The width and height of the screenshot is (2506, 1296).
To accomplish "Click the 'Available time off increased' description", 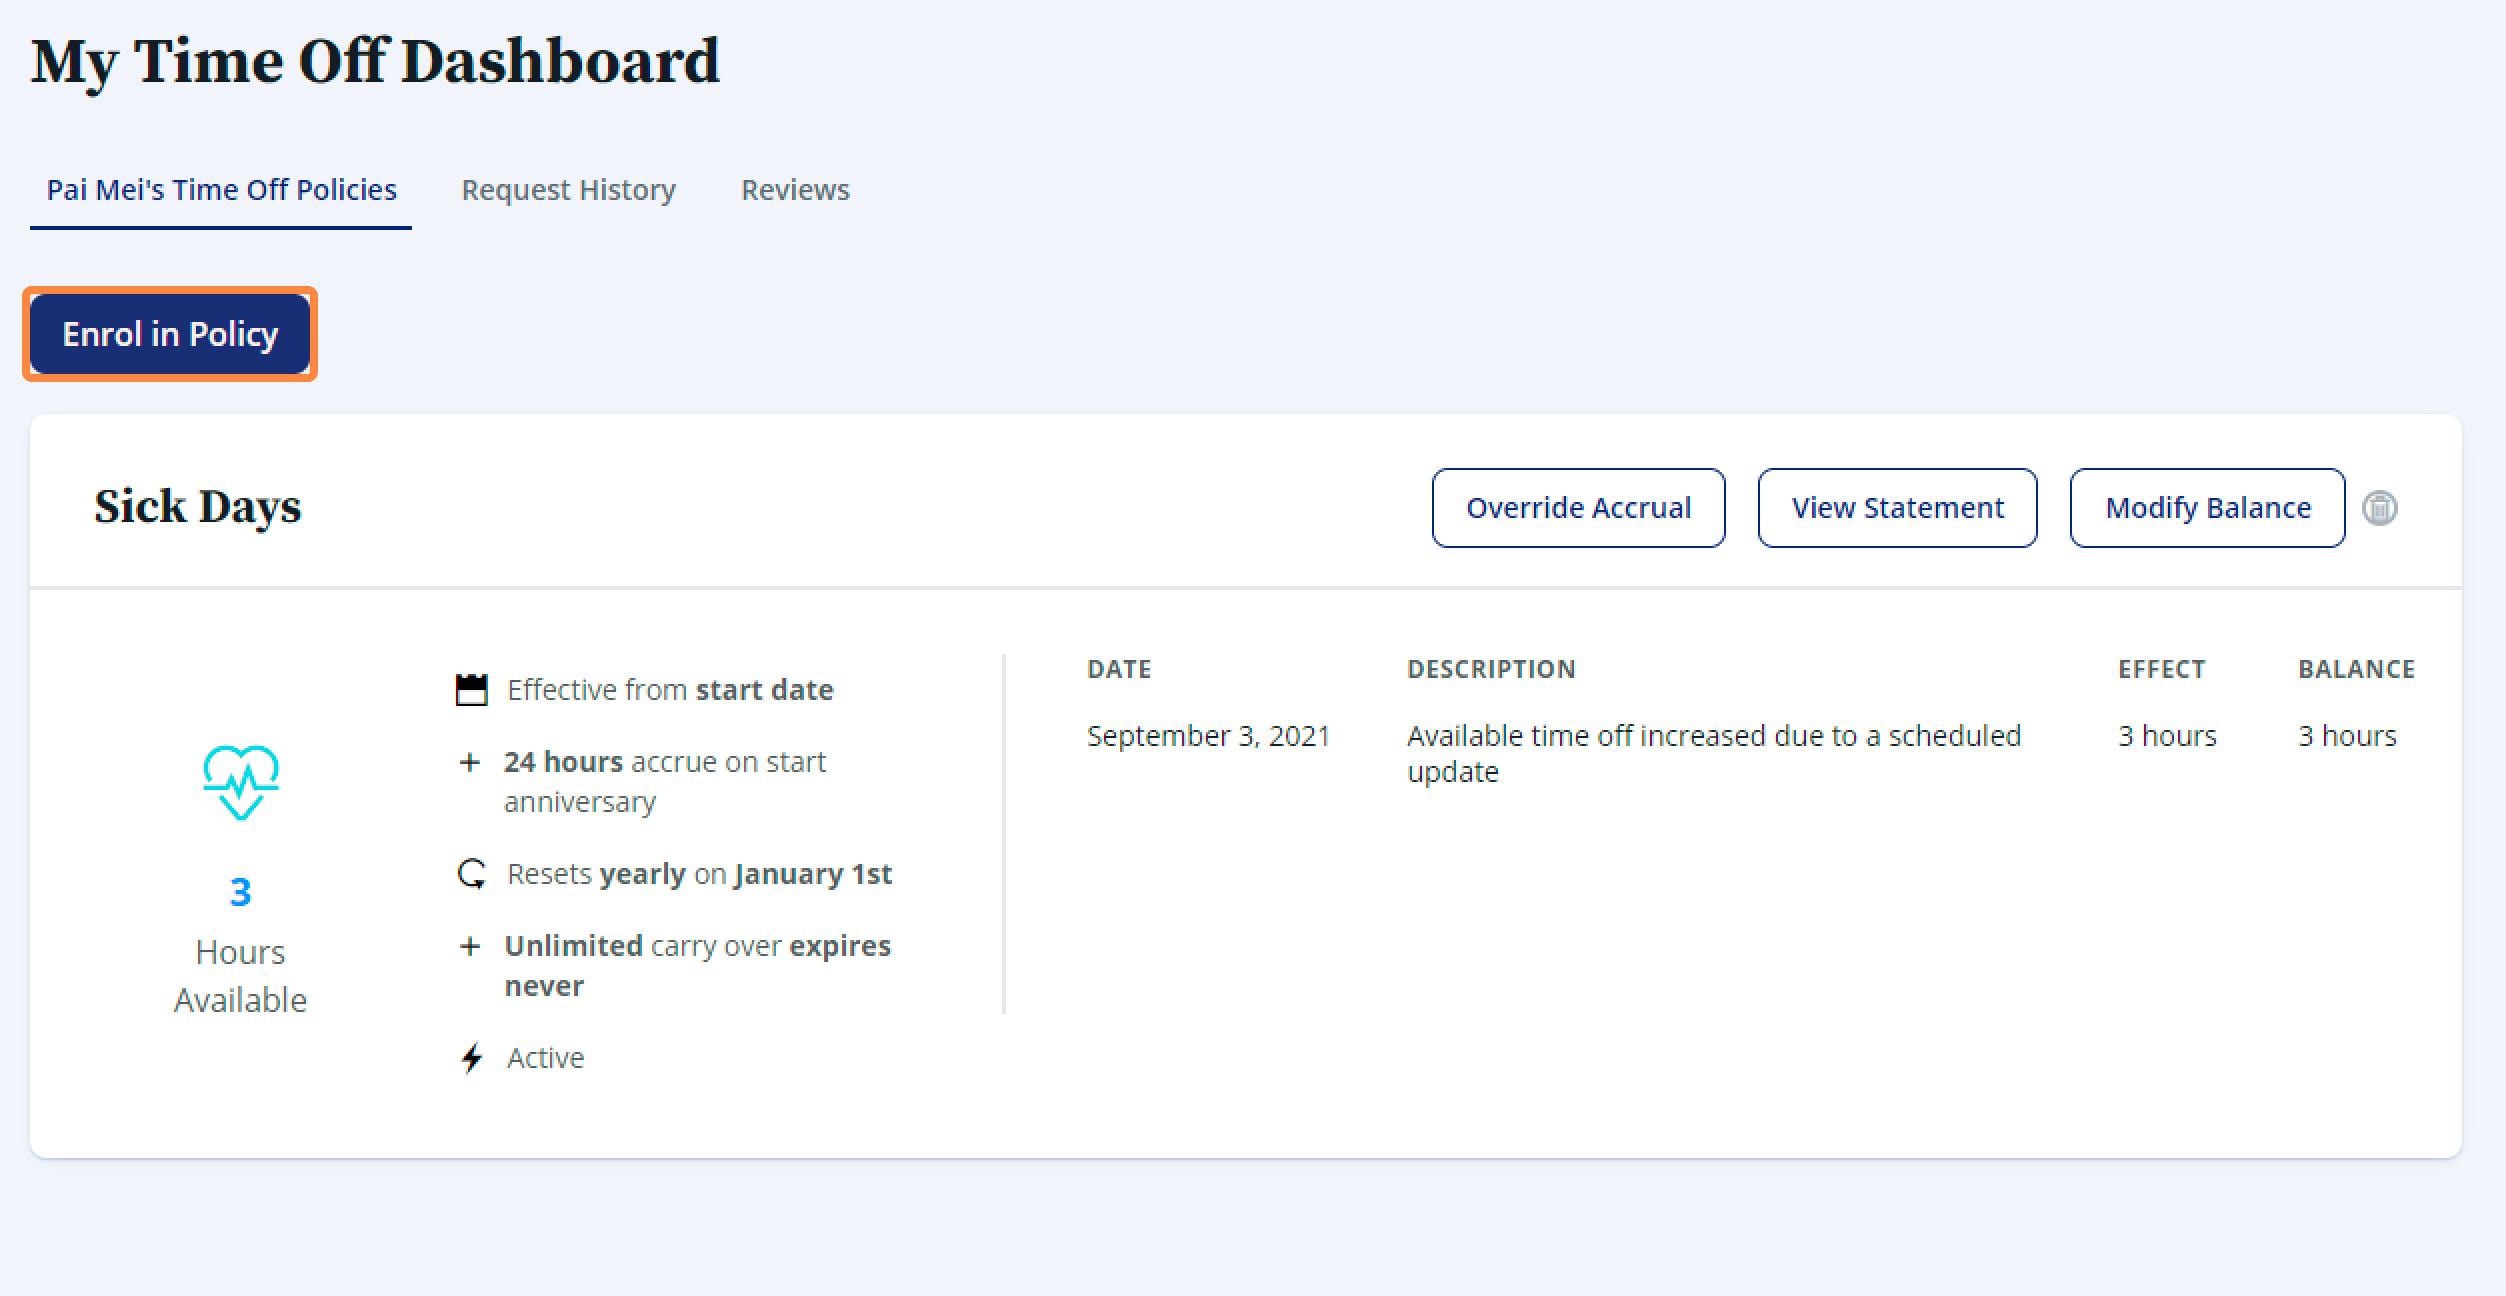I will [1714, 754].
